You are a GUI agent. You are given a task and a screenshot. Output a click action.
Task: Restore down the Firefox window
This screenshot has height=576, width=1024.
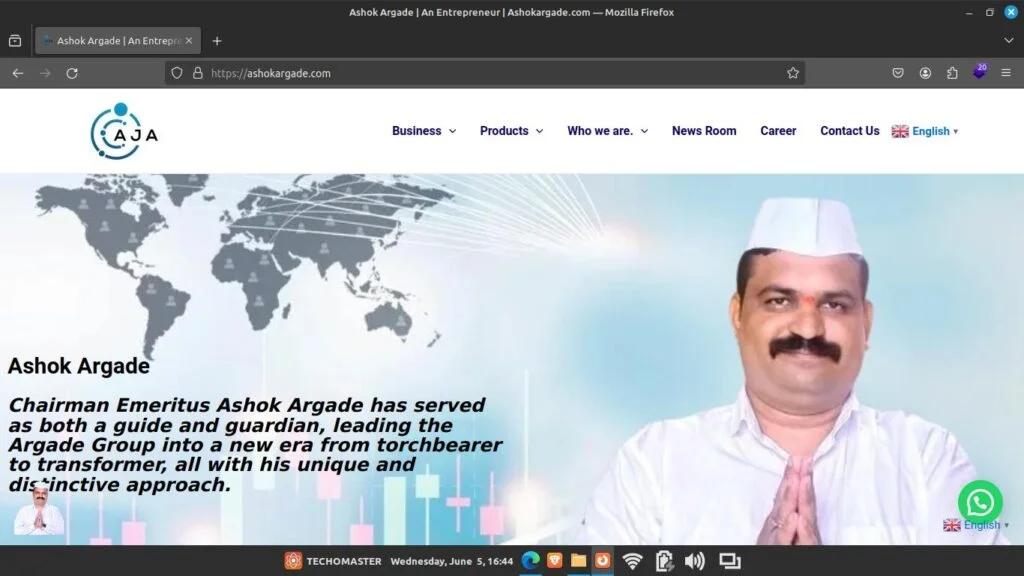point(989,12)
